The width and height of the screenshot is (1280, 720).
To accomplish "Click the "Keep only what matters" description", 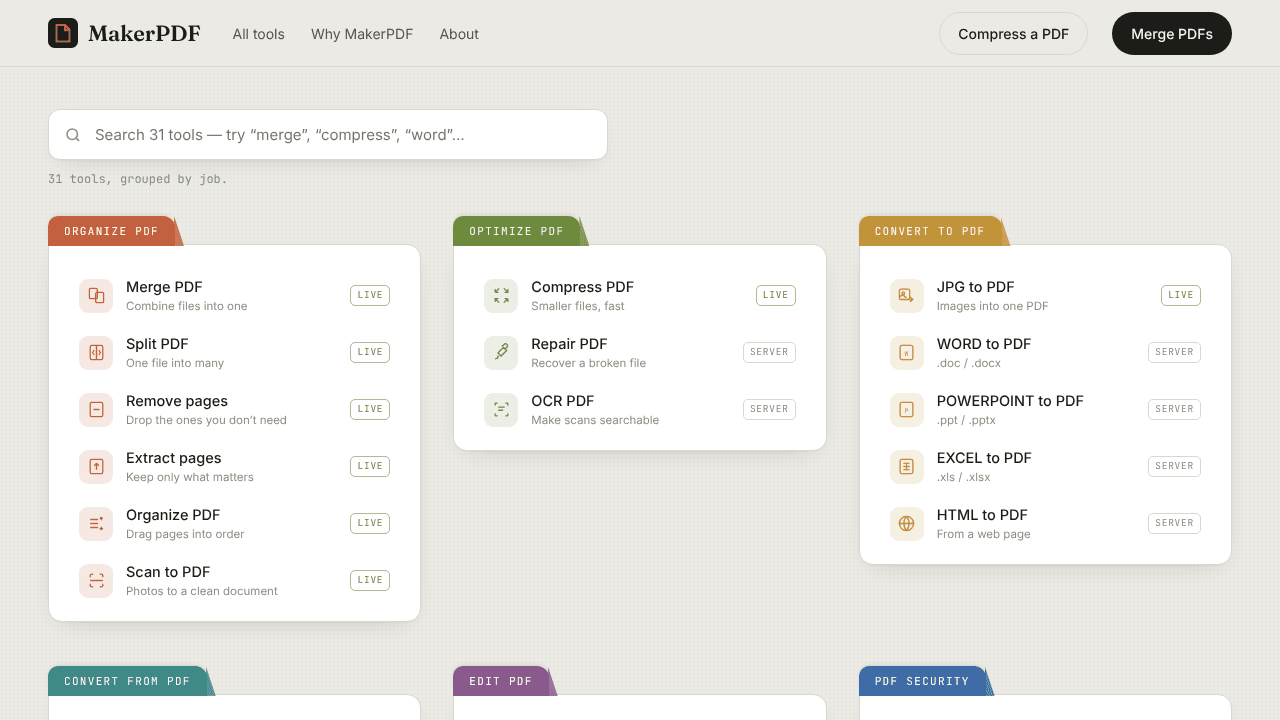I will click(x=190, y=477).
